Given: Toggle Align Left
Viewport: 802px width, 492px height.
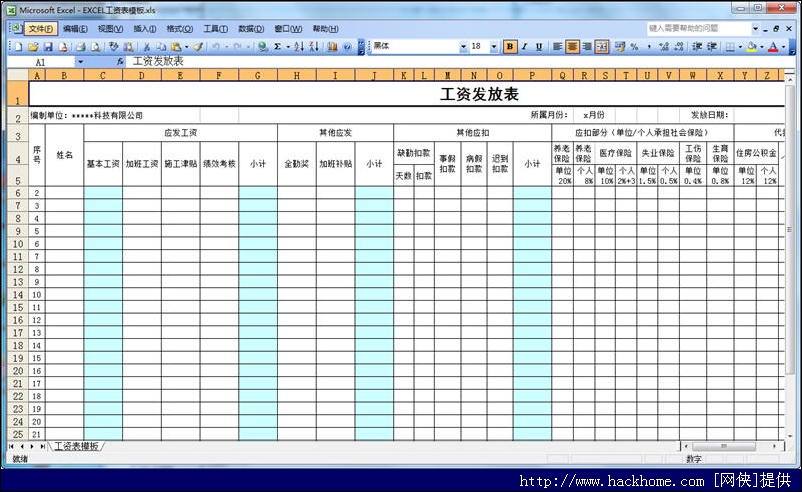Looking at the screenshot, I should tap(558, 47).
